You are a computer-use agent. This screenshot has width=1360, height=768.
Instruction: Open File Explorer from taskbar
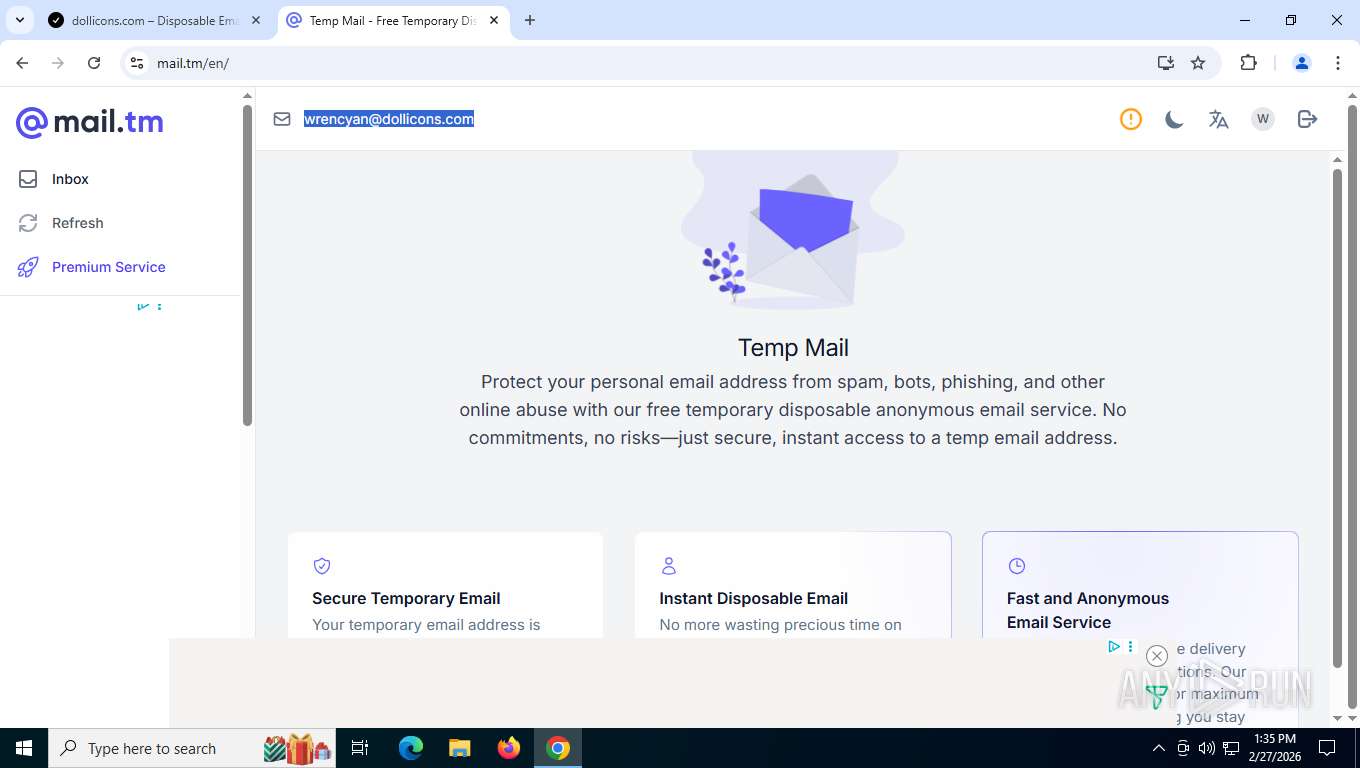459,748
